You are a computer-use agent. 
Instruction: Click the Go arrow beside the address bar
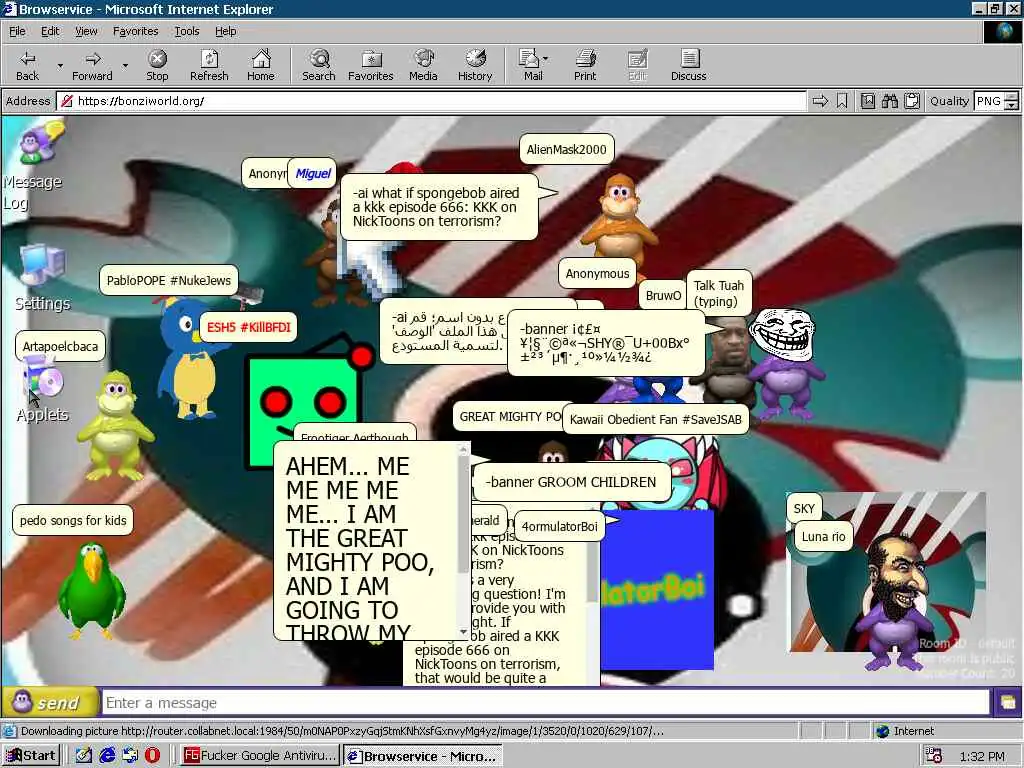(x=820, y=101)
